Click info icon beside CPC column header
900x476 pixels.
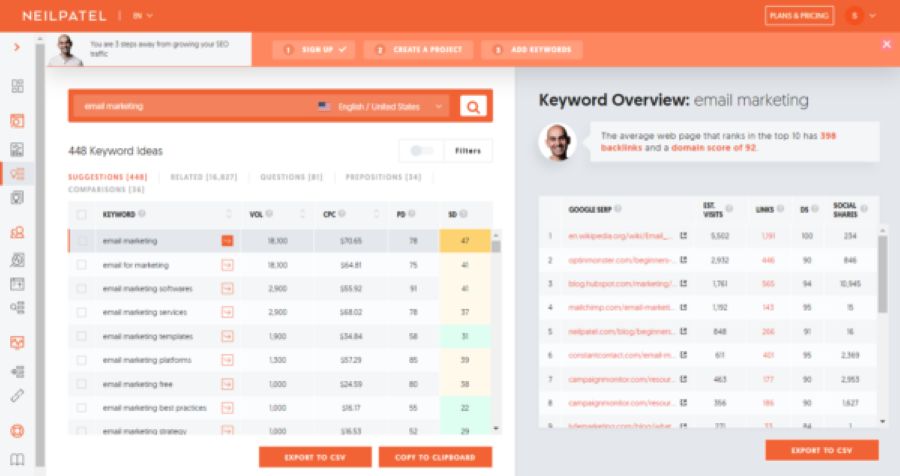pos(342,214)
